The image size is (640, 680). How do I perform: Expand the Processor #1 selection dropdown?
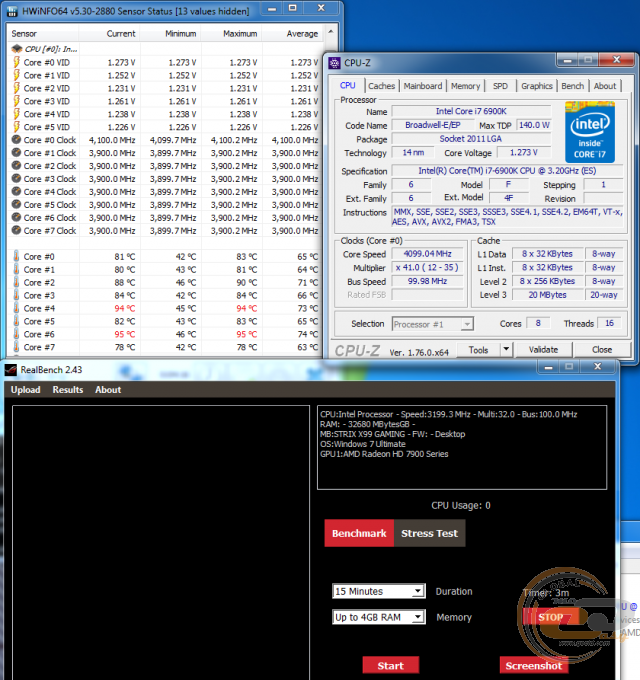tap(467, 324)
